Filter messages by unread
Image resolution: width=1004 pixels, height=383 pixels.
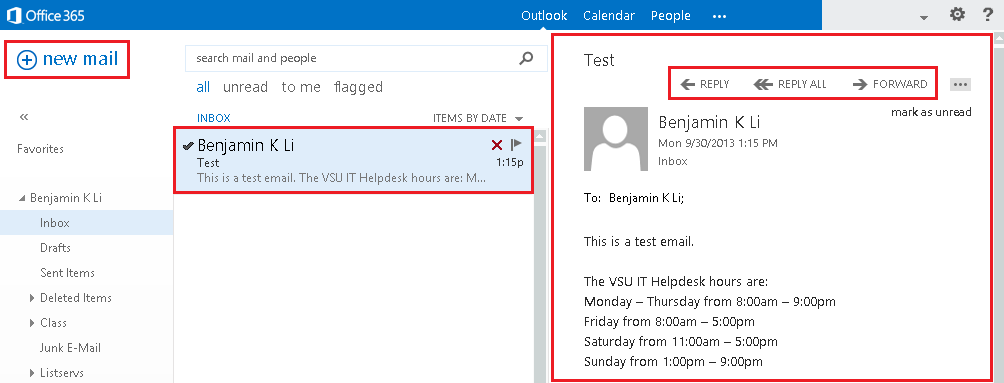click(245, 87)
